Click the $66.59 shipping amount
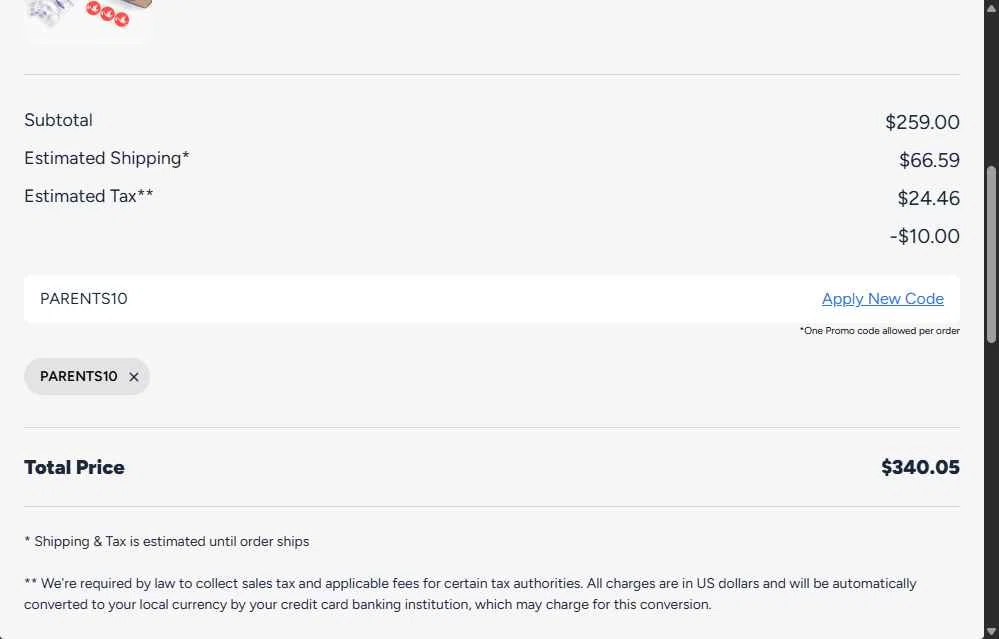 929,160
